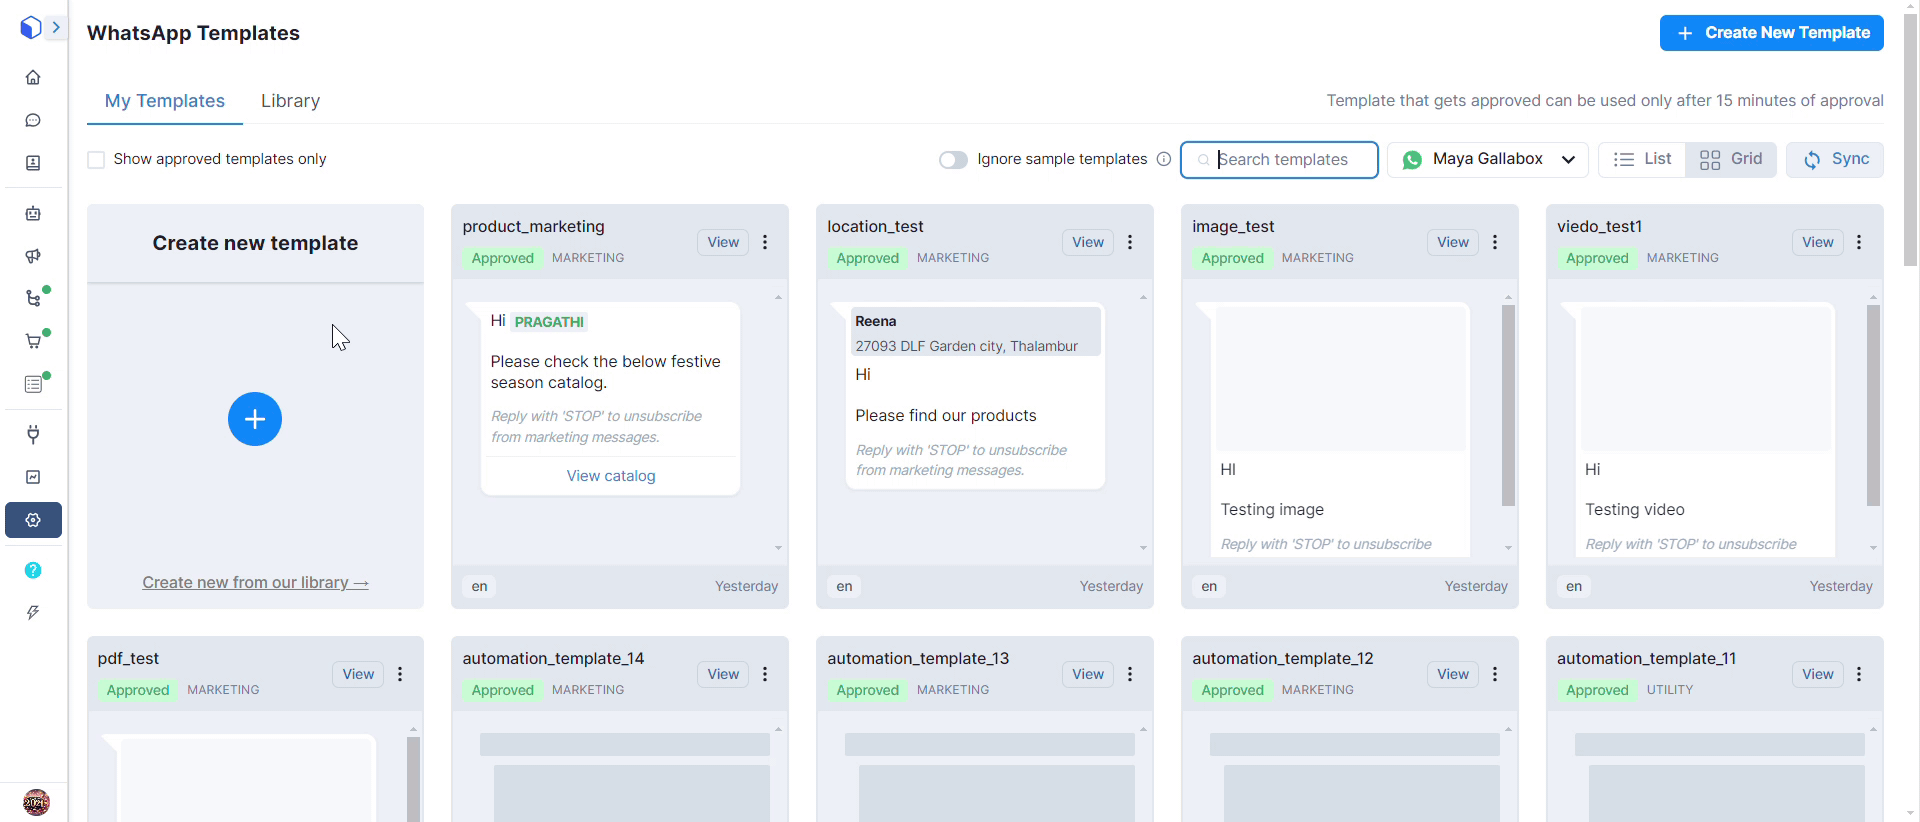Click the image_test preview scrollbar
The height and width of the screenshot is (822, 1920).
[1508, 405]
